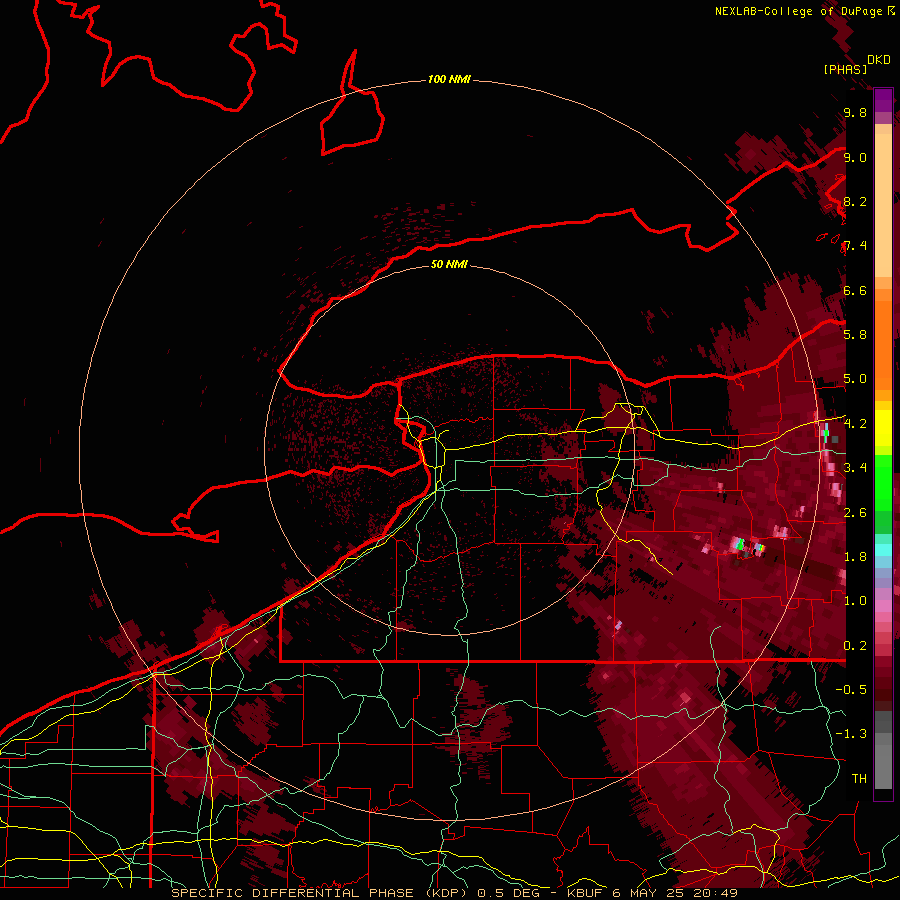This screenshot has width=900, height=900.
Task: Click the 100 NMI range ring label
Action: pos(449,79)
